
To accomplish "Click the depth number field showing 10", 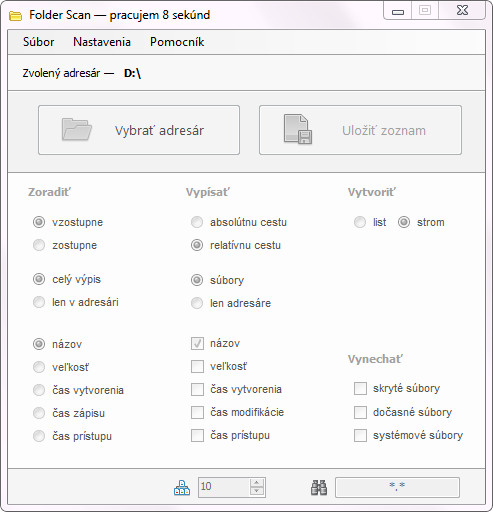I will point(224,487).
